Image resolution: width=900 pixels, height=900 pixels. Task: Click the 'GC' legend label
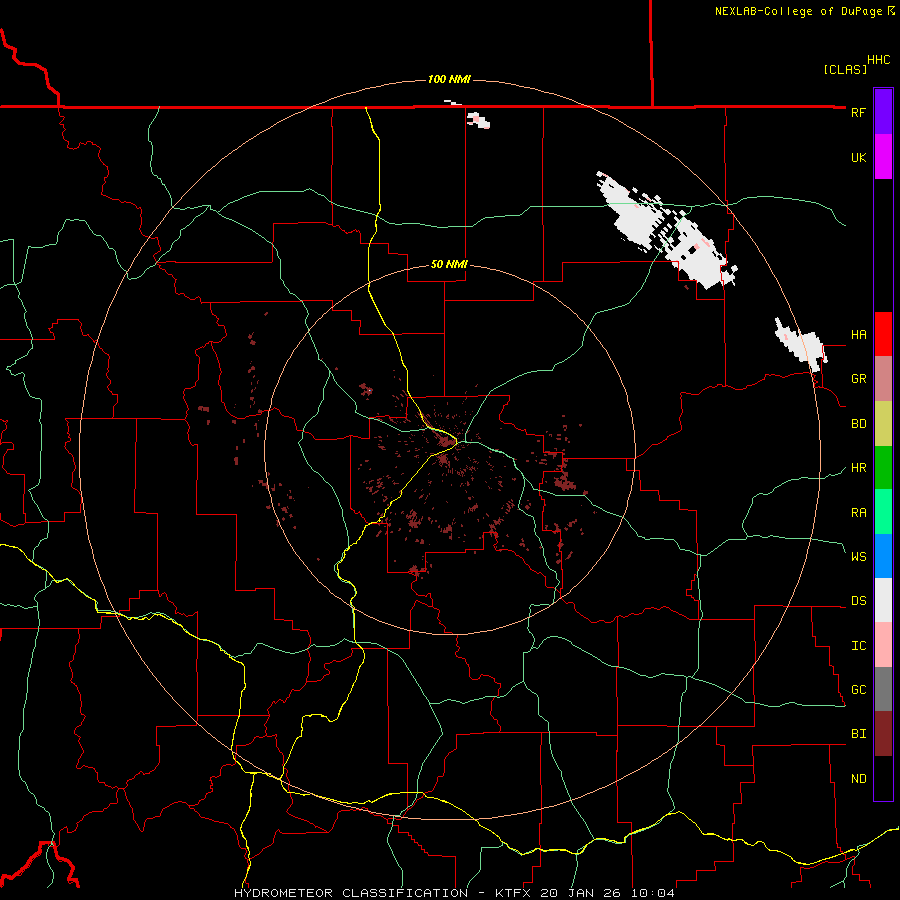point(858,690)
